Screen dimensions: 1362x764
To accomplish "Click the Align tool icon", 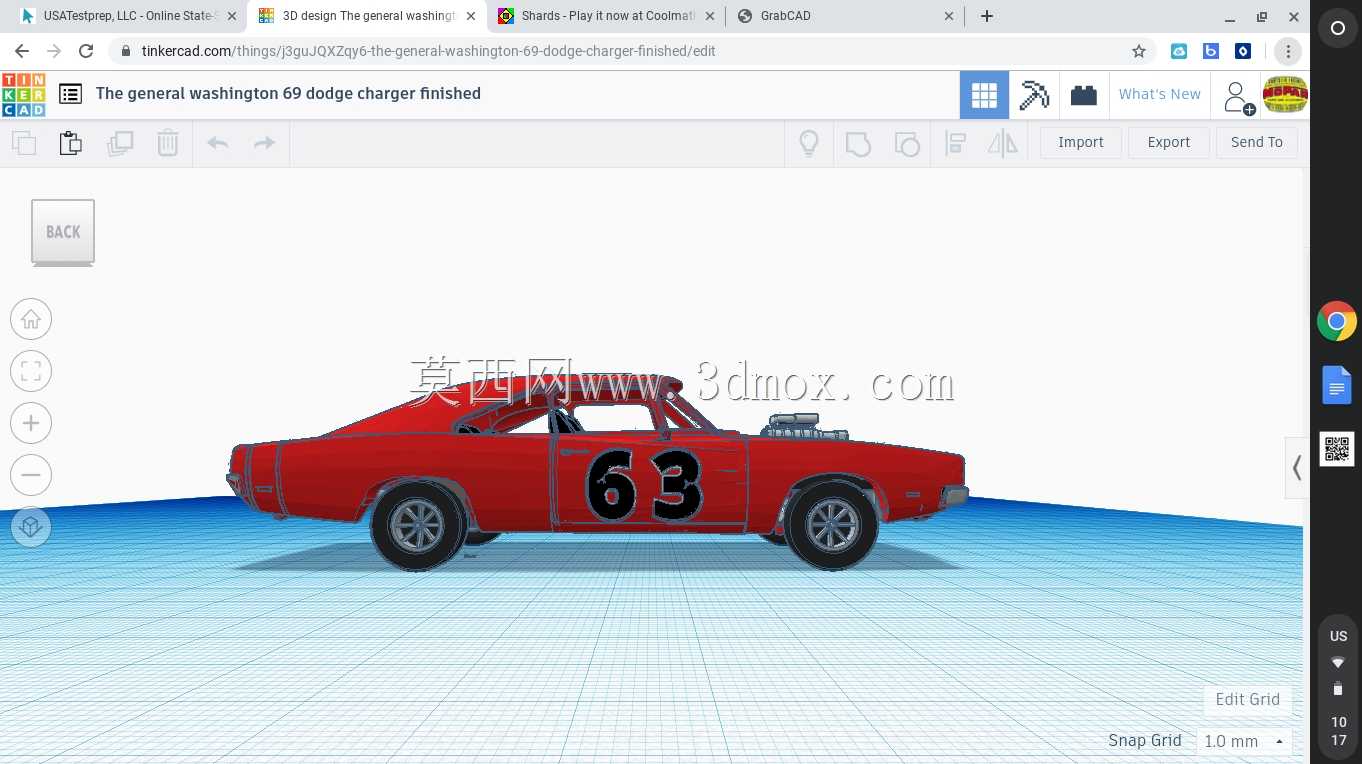I will (955, 143).
